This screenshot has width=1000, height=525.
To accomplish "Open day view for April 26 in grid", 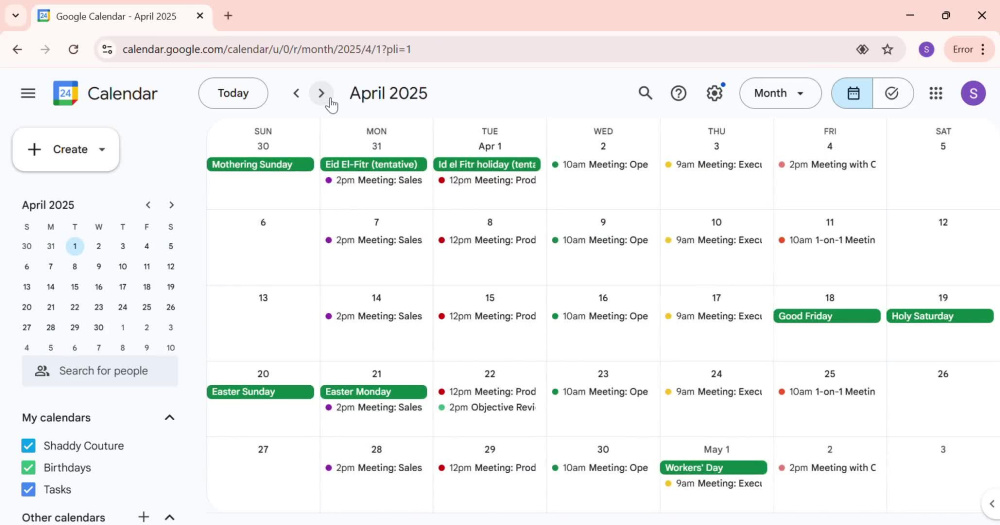I will 943,374.
